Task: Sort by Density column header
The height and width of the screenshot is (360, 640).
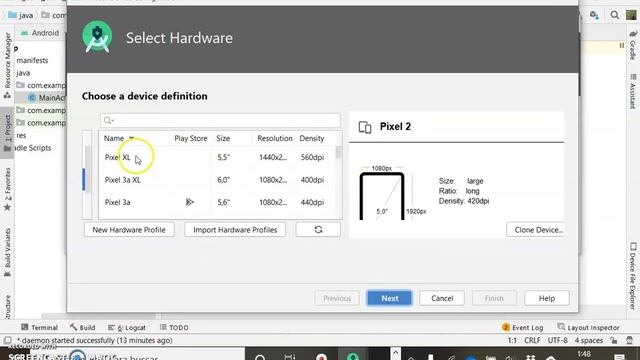Action: tap(312, 138)
